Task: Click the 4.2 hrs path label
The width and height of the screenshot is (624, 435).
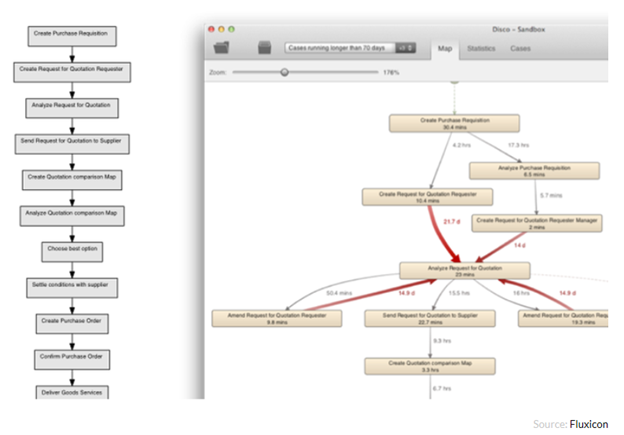Action: coord(462,145)
